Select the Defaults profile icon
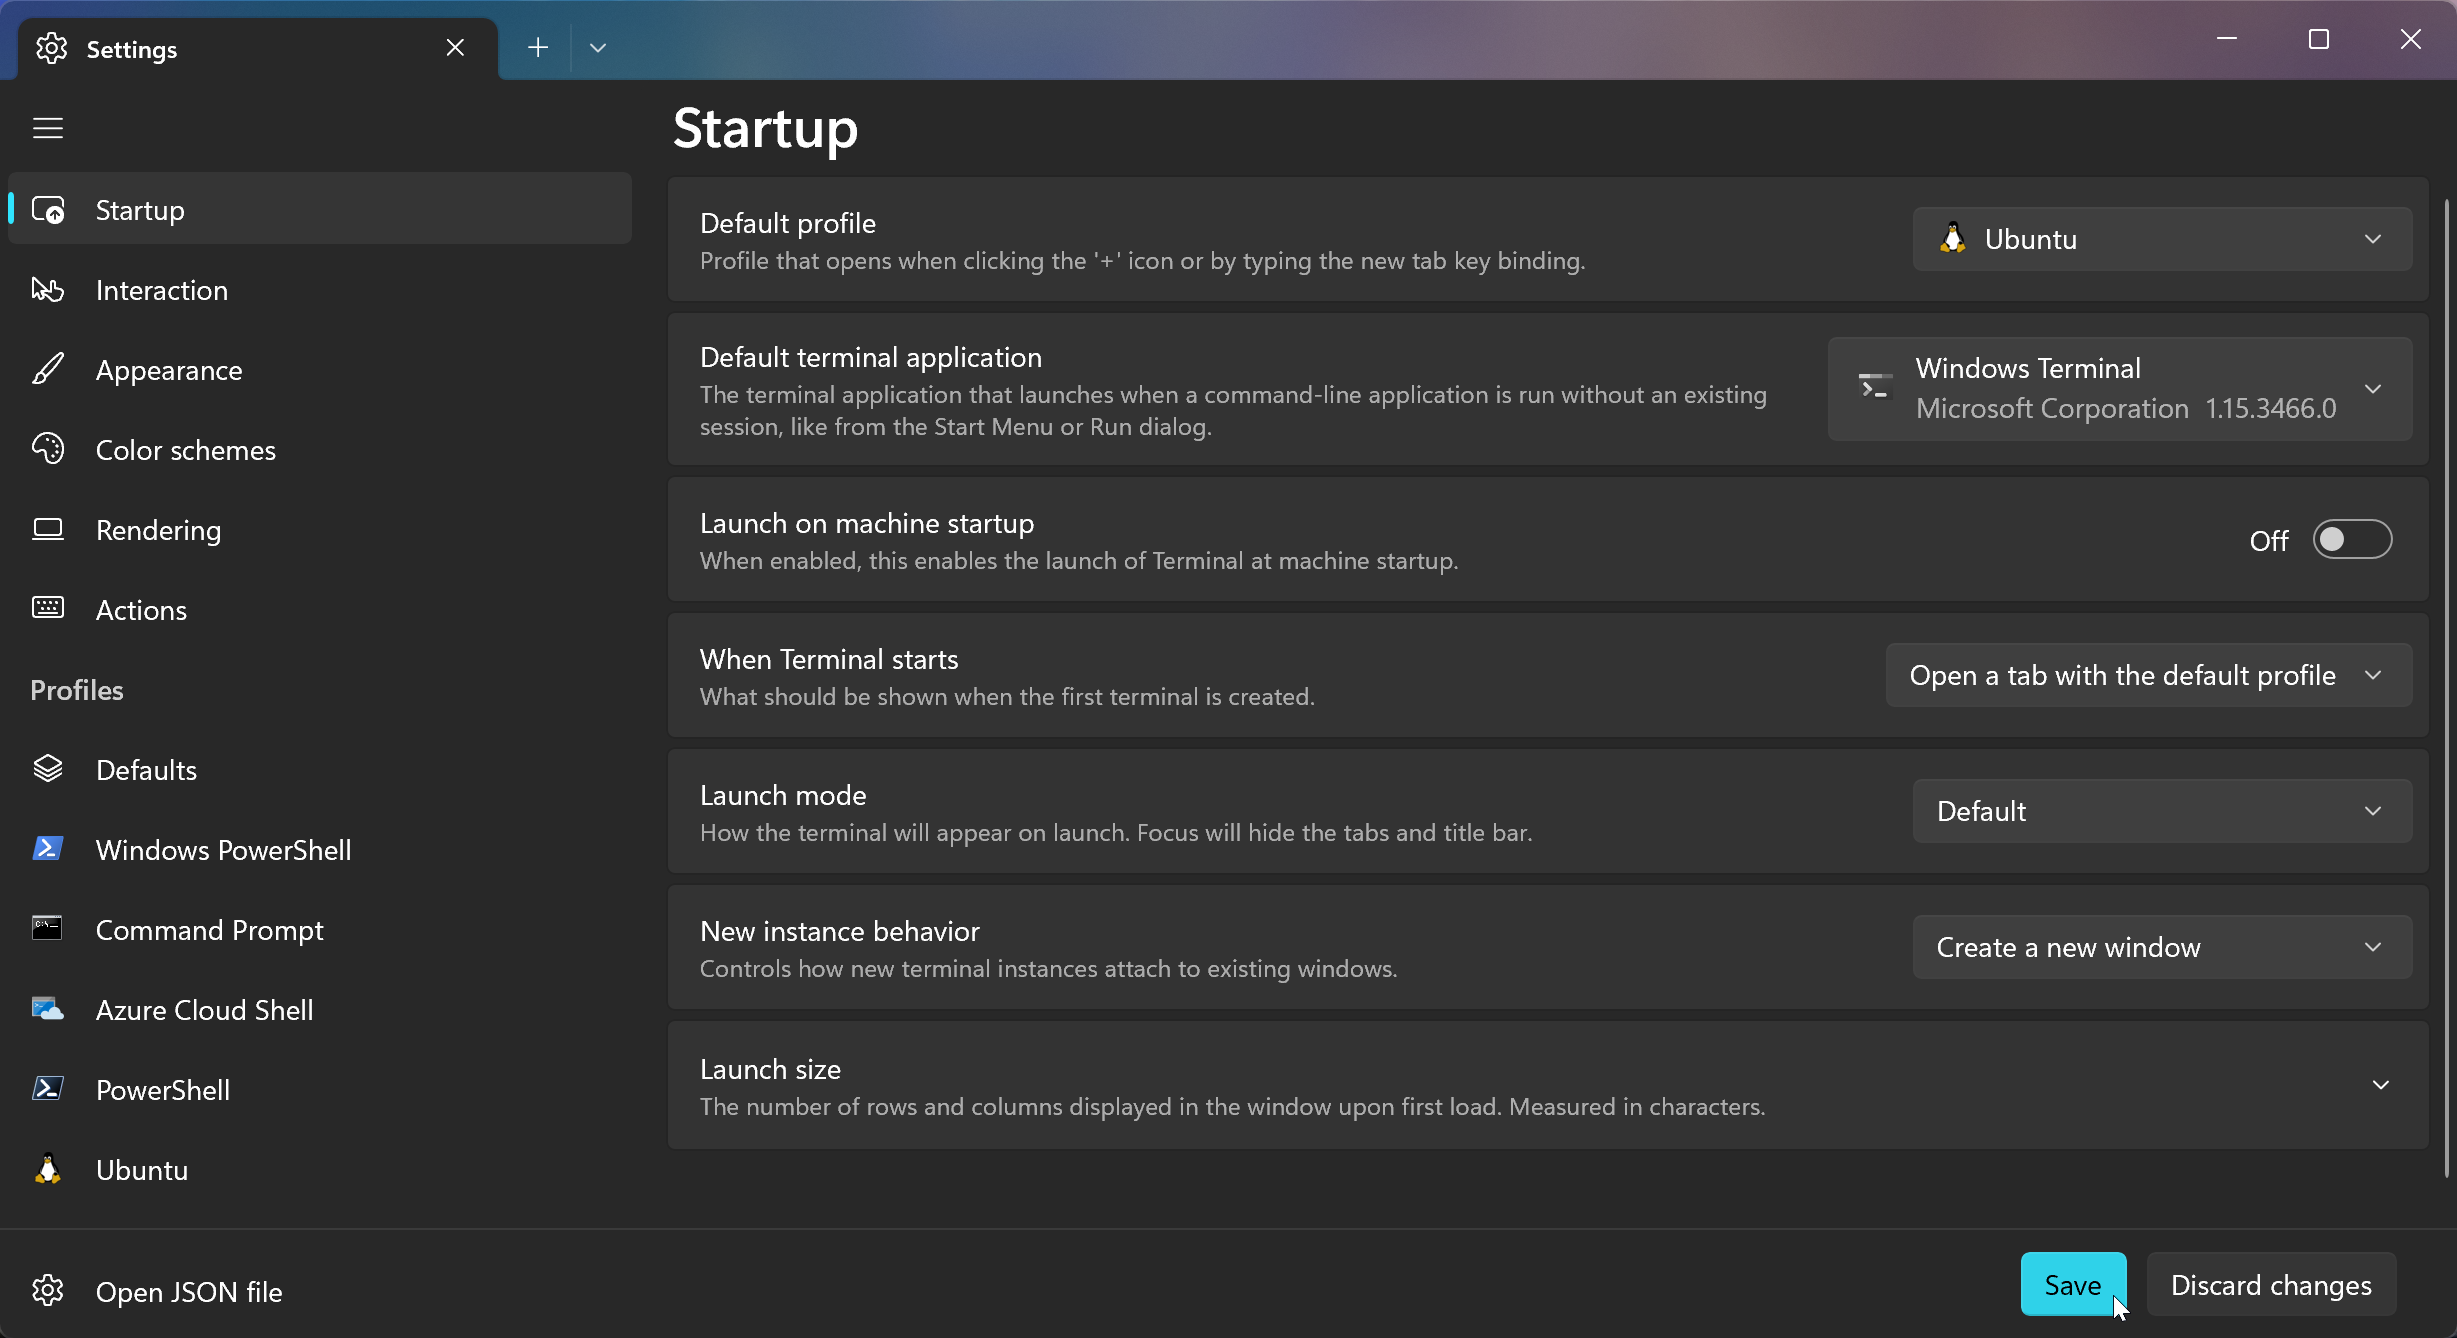The width and height of the screenshot is (2457, 1338). 47,769
